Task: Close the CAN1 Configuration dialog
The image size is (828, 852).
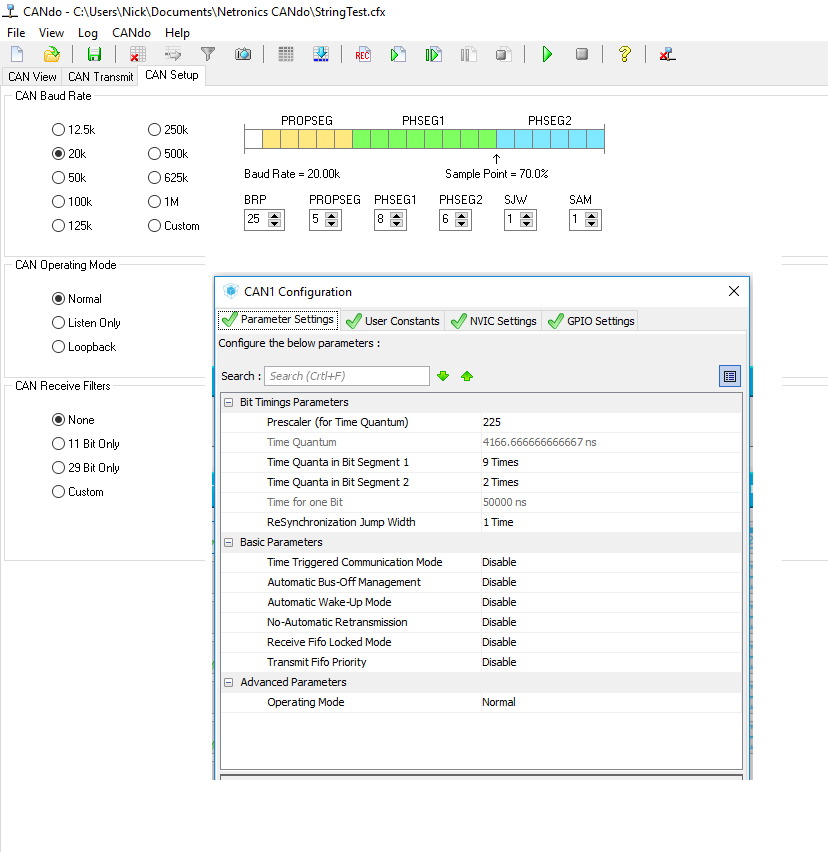Action: click(733, 291)
